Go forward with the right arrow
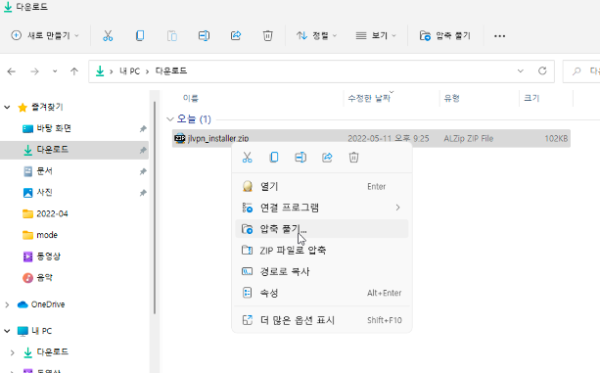The image size is (600, 373). coord(34,71)
